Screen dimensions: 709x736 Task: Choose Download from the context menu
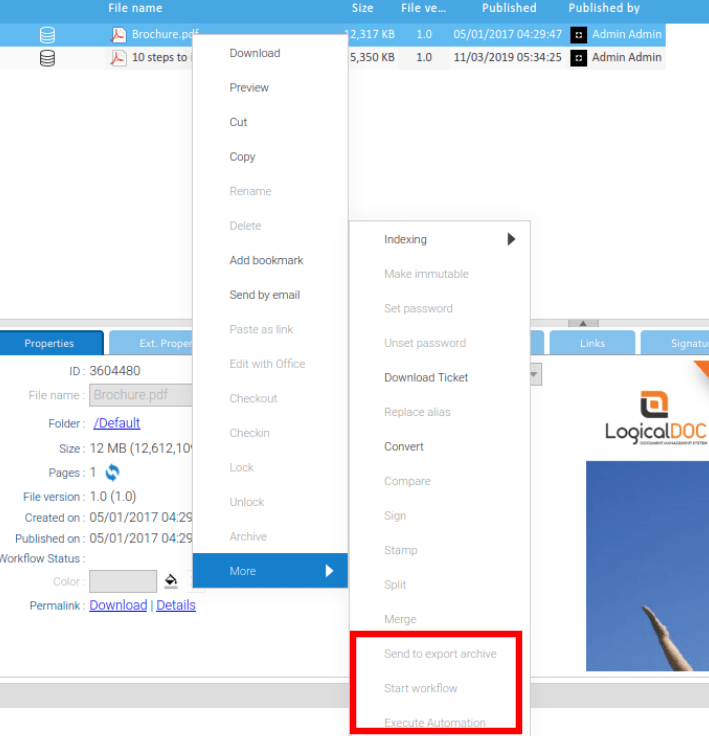255,53
